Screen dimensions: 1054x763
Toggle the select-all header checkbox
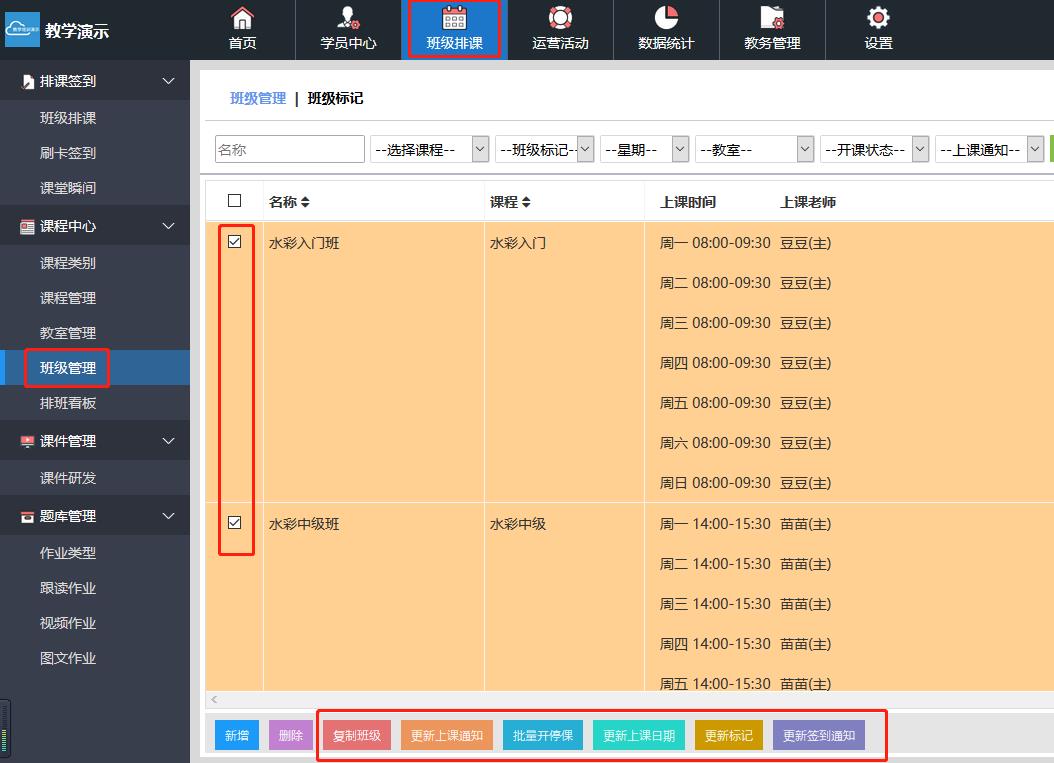tap(235, 201)
